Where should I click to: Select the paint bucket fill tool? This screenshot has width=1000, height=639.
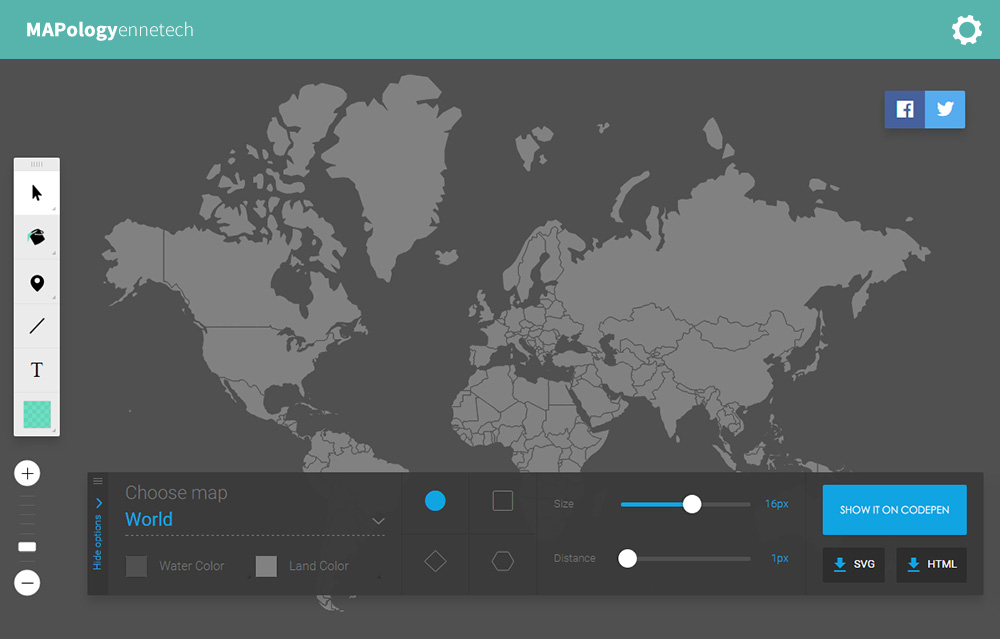tap(37, 237)
